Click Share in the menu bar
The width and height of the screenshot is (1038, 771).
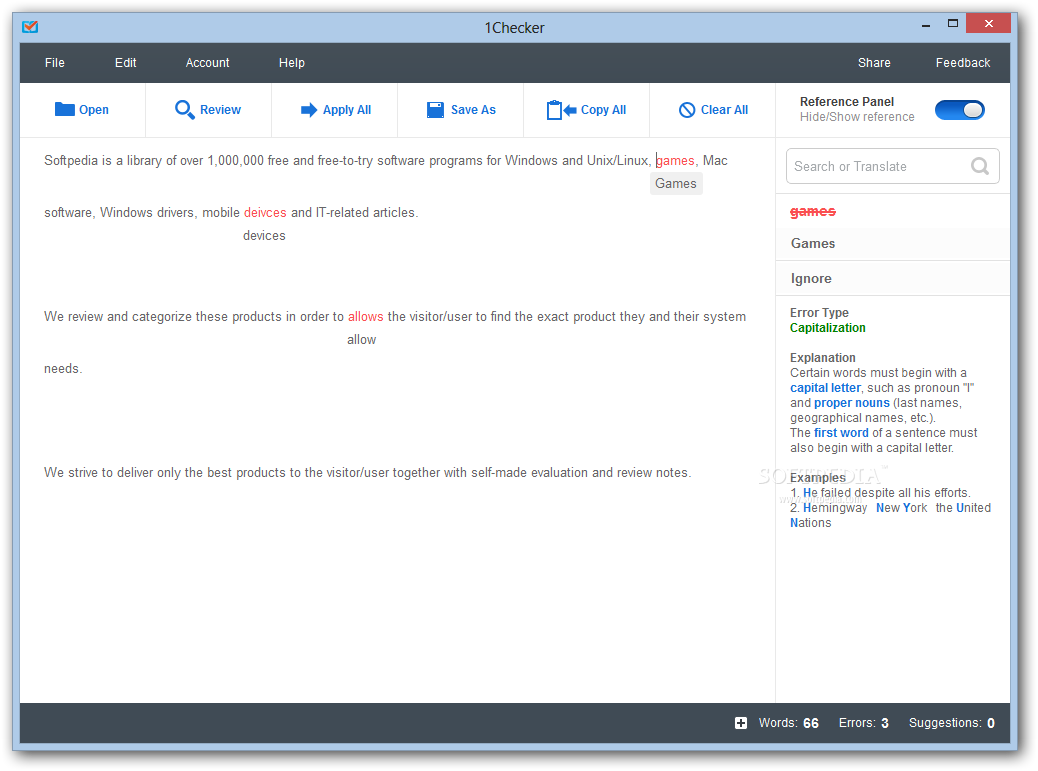point(874,63)
